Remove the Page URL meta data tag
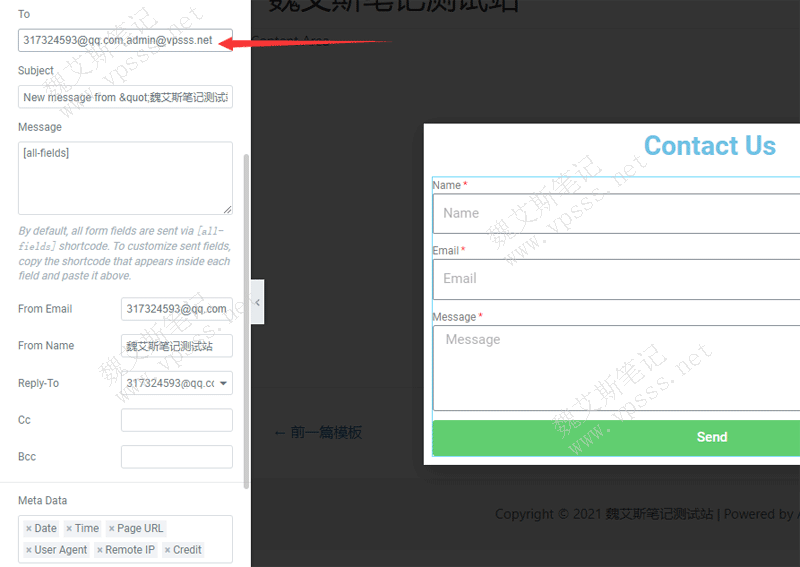800x567 pixels. [x=111, y=529]
